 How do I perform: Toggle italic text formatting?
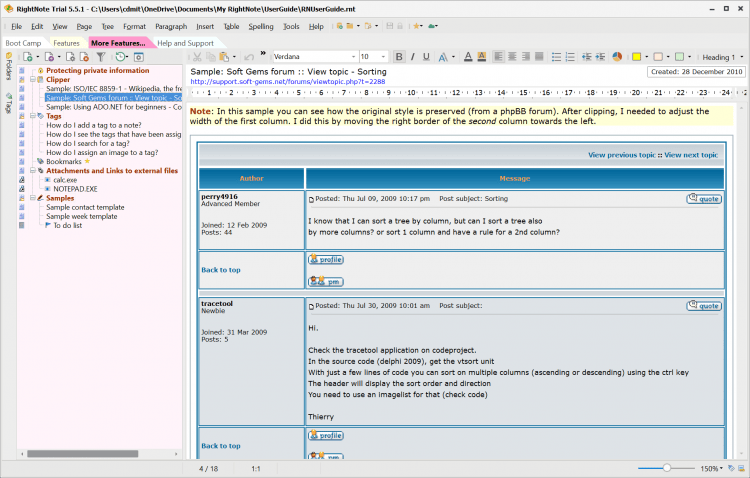click(412, 57)
